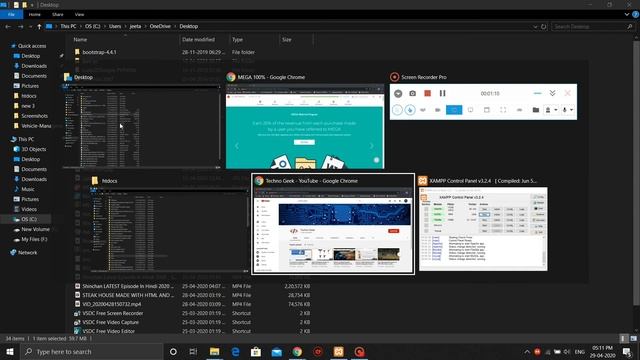Click Users in the address breadcrumb
The height and width of the screenshot is (360, 640).
[115, 26]
